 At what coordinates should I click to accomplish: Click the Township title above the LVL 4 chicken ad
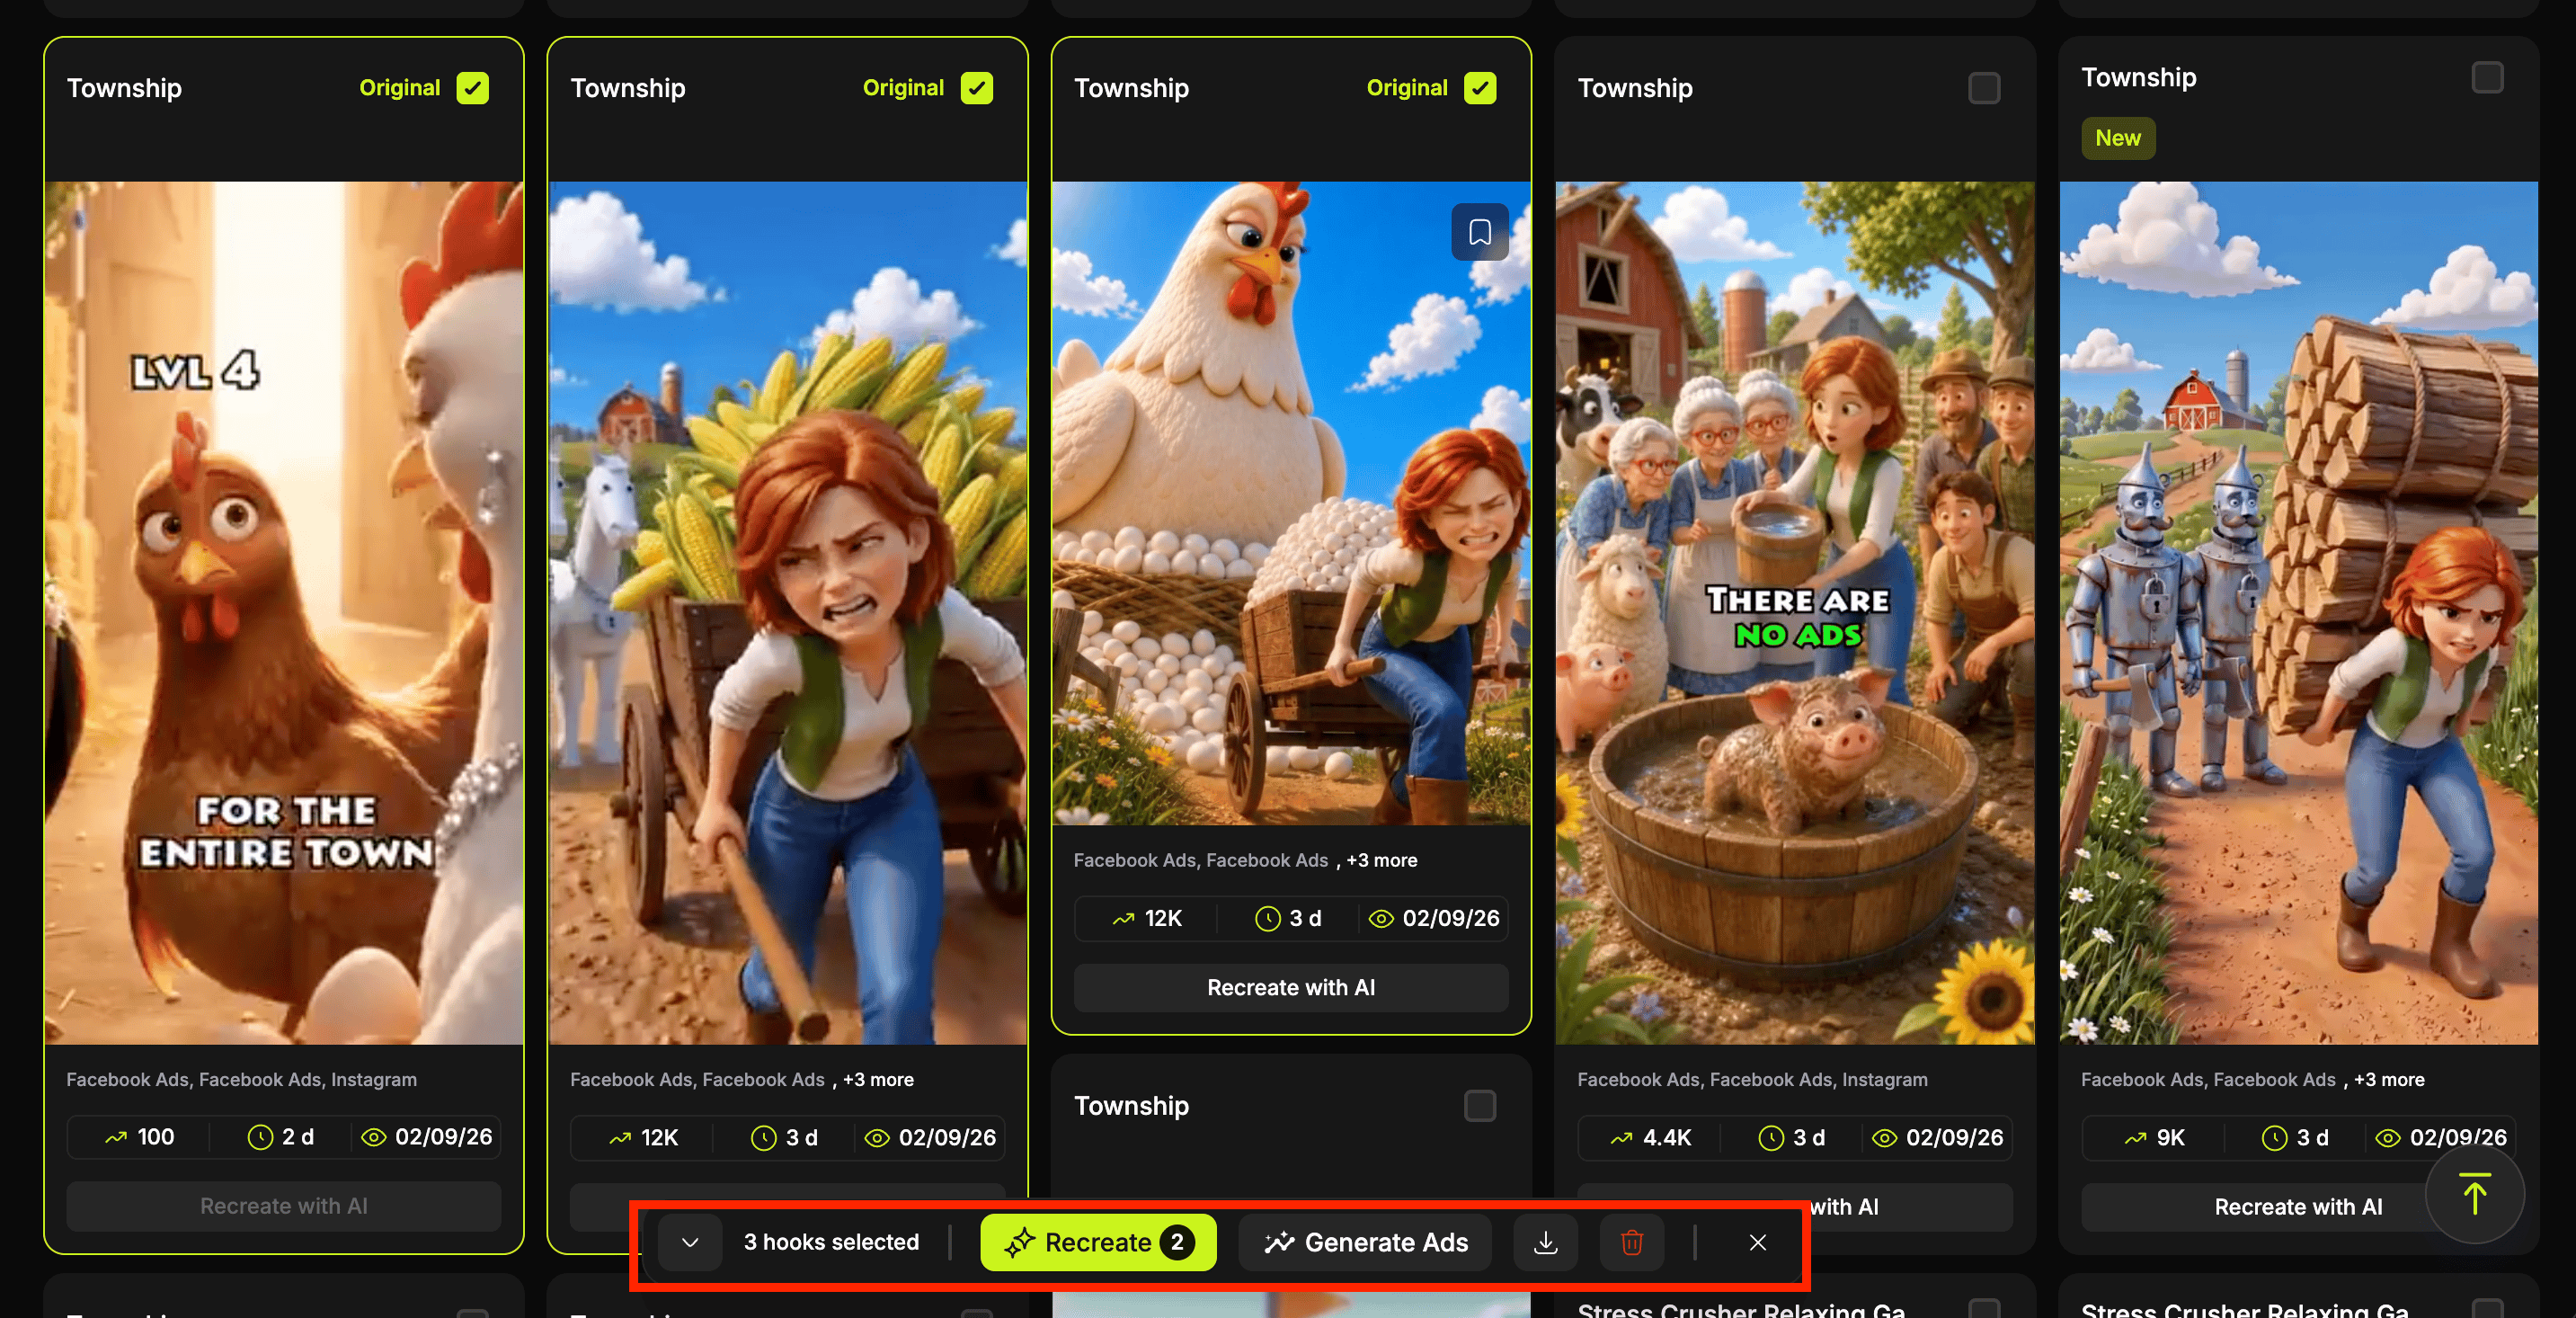coord(124,88)
